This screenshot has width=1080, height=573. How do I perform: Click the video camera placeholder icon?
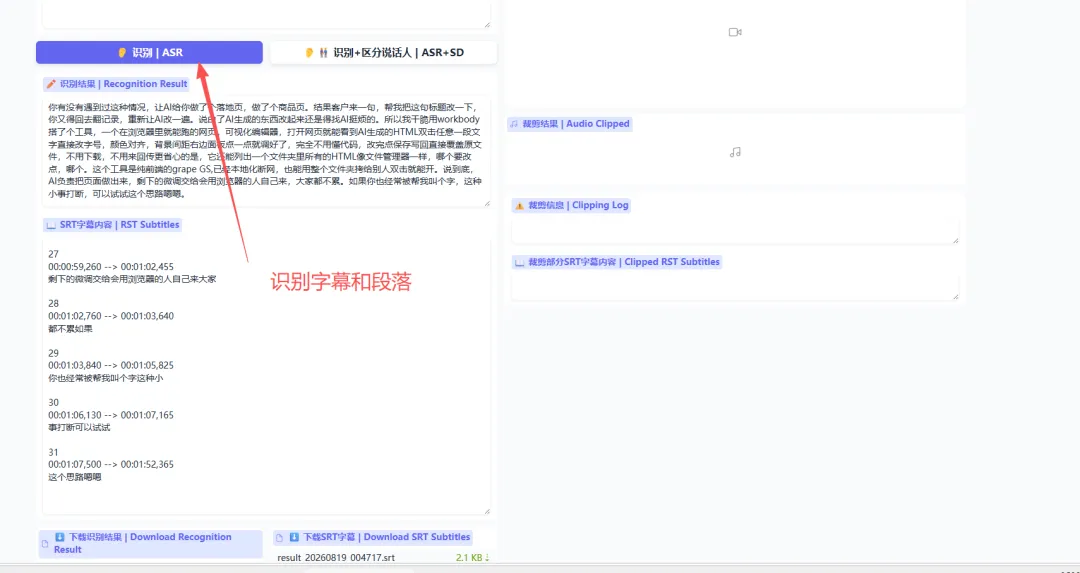tap(735, 32)
